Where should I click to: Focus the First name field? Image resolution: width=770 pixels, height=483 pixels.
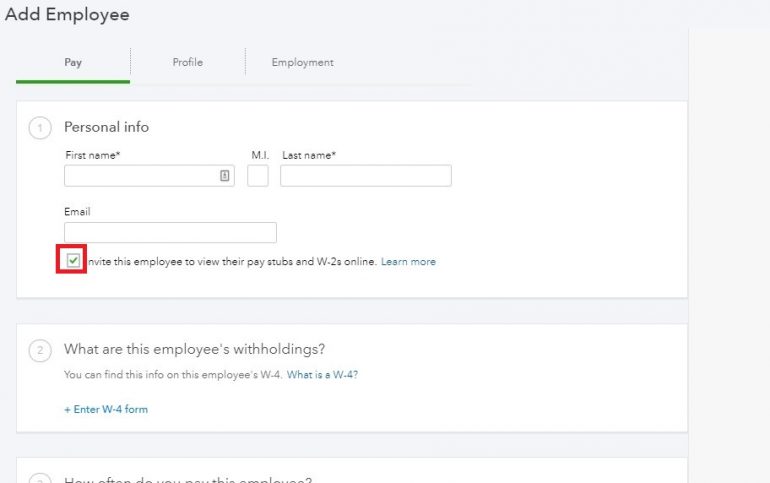tap(140, 176)
